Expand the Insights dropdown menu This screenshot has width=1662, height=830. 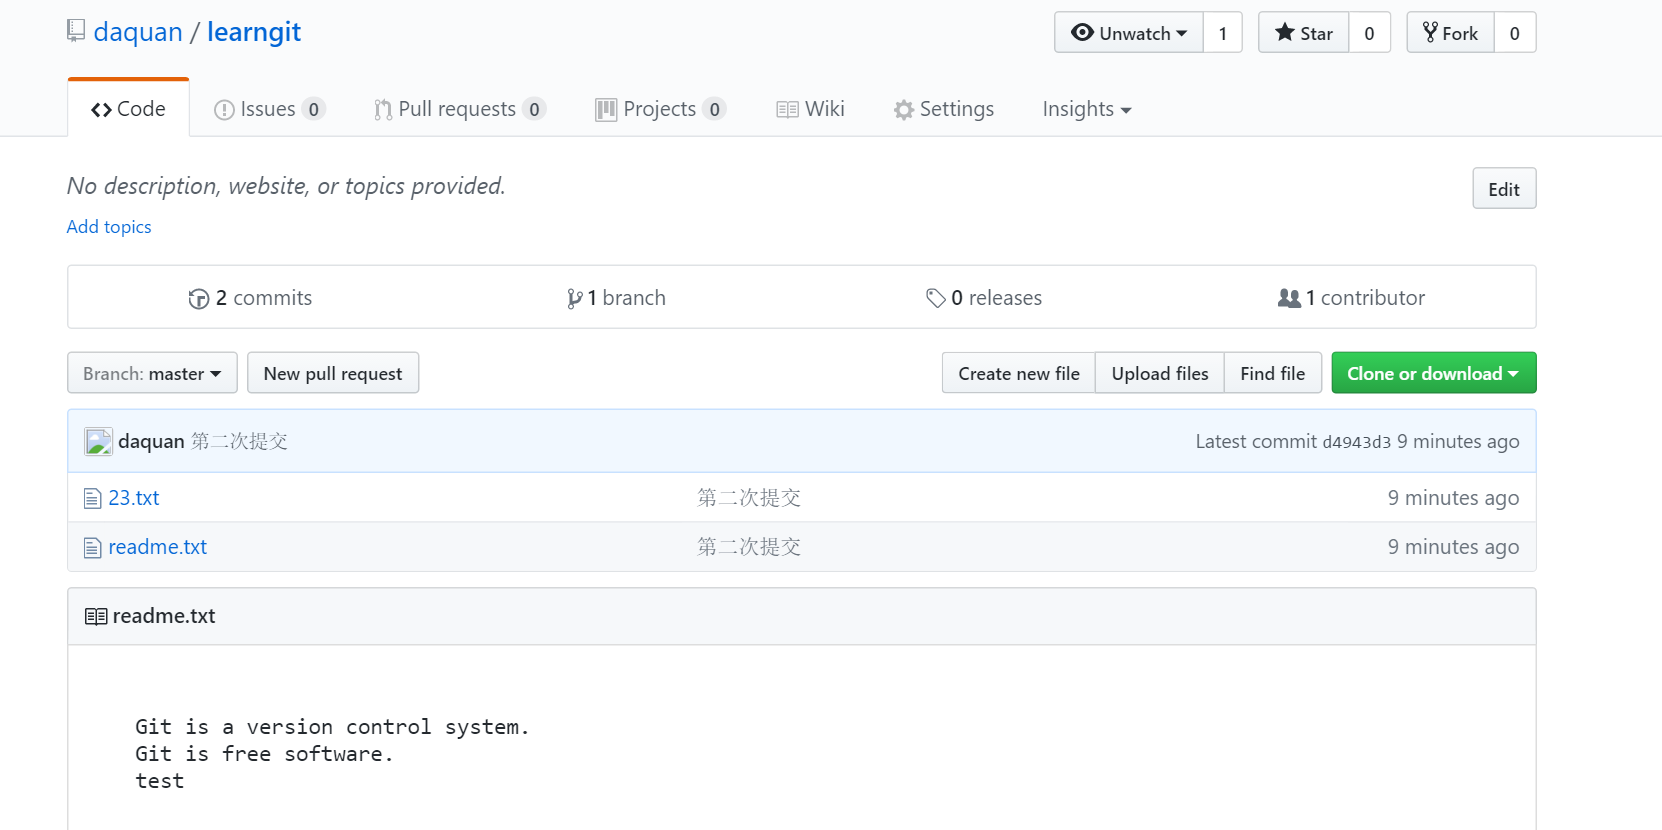click(1087, 109)
